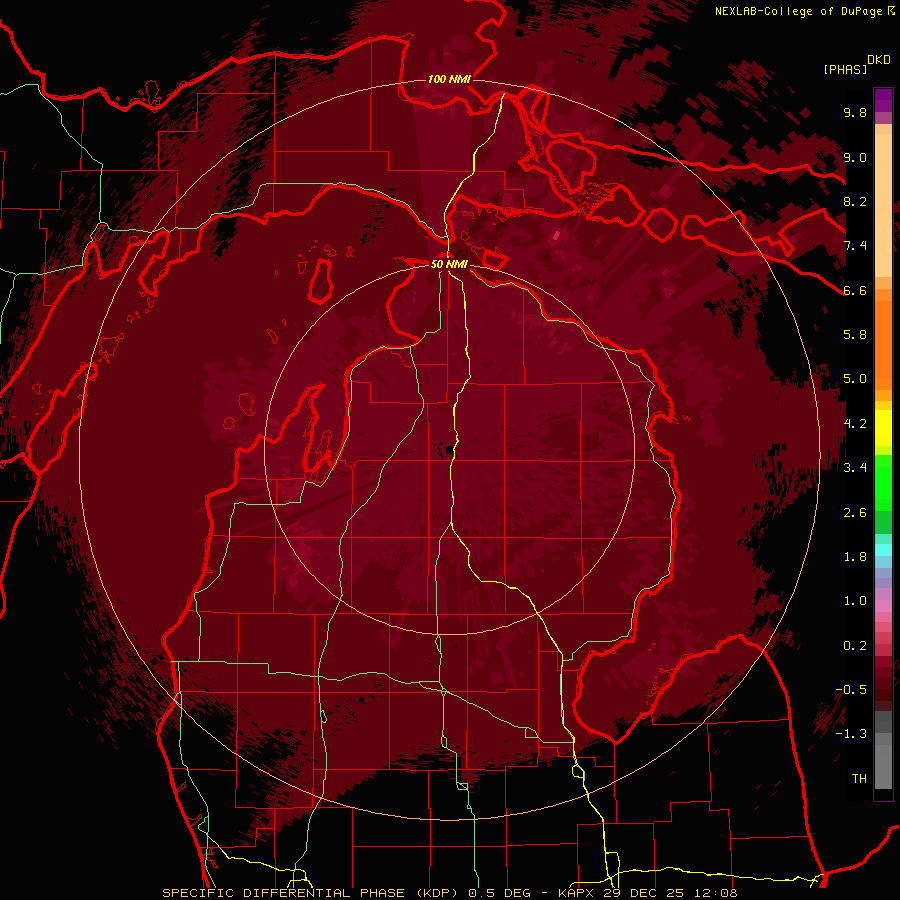900x900 pixels.
Task: Click the "100 NMI" range ring label
Action: point(449,79)
